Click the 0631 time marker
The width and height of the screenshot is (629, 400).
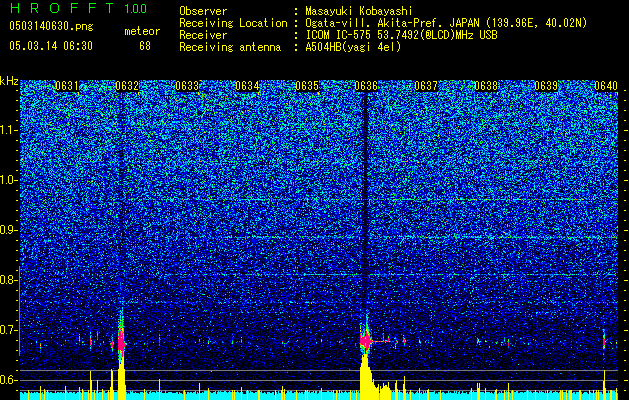point(67,86)
